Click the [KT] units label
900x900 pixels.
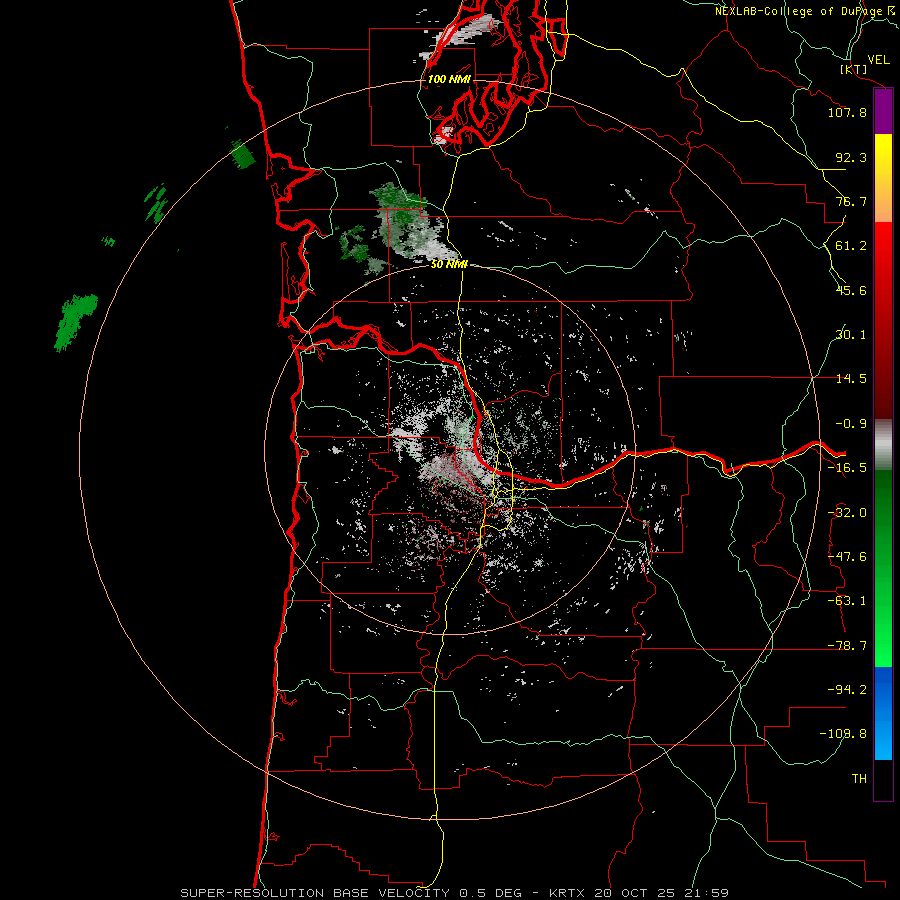click(854, 69)
